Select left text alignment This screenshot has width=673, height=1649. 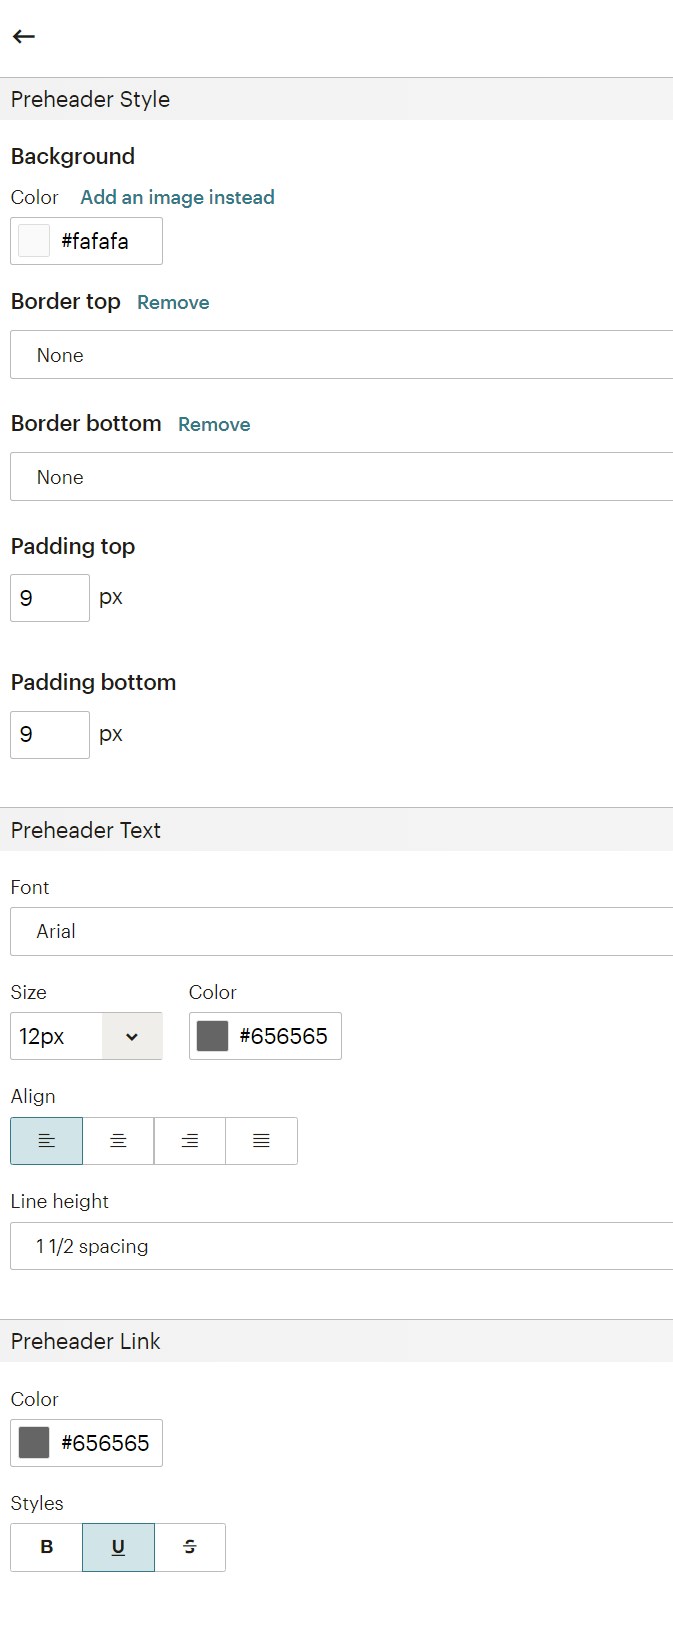[x=47, y=1141]
